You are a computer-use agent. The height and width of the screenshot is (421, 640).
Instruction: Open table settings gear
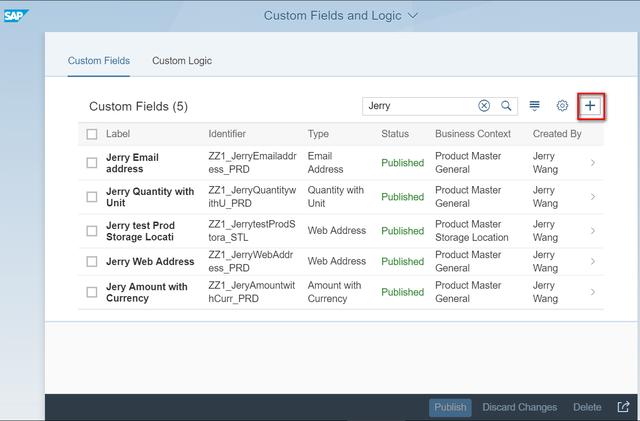click(x=562, y=106)
